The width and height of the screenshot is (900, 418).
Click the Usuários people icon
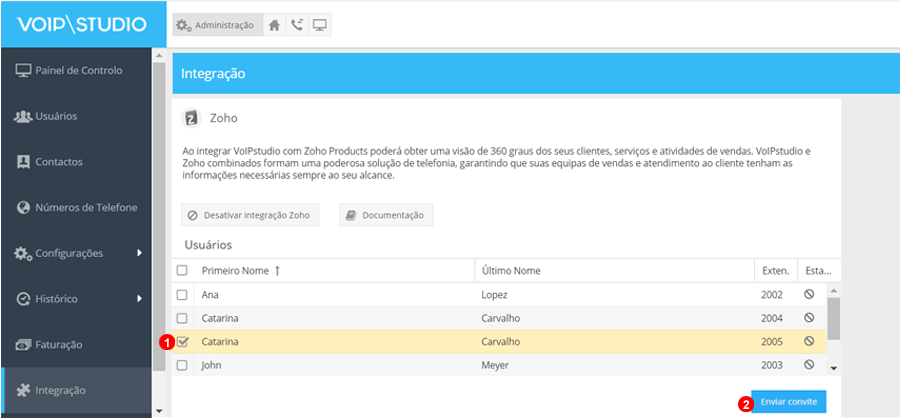pyautogui.click(x=22, y=116)
